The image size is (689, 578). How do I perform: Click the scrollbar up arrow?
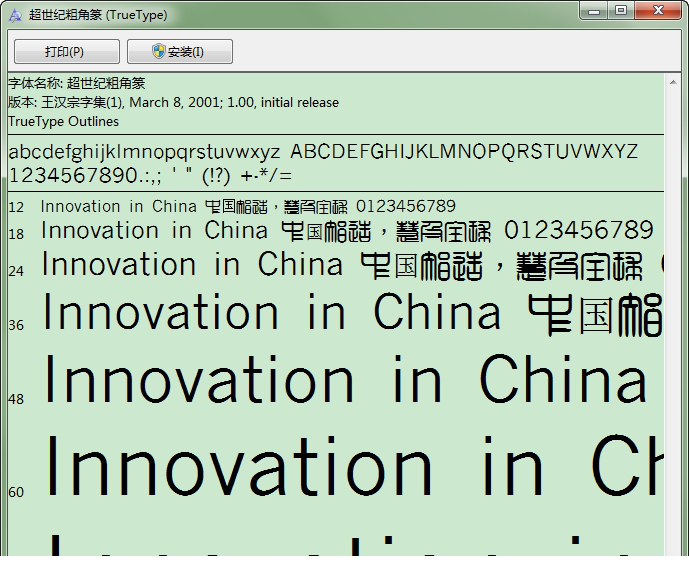point(673,82)
